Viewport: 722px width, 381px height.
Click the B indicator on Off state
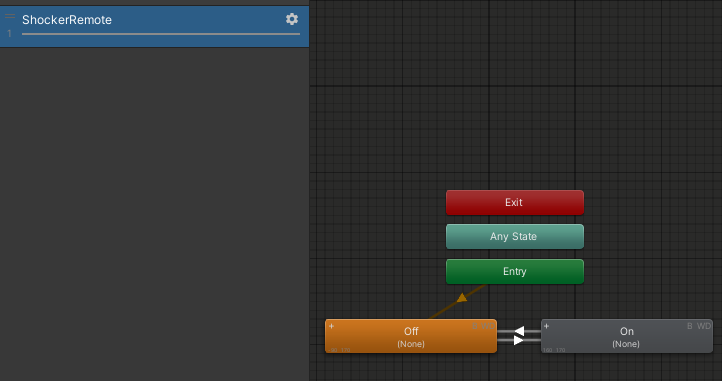[475, 326]
